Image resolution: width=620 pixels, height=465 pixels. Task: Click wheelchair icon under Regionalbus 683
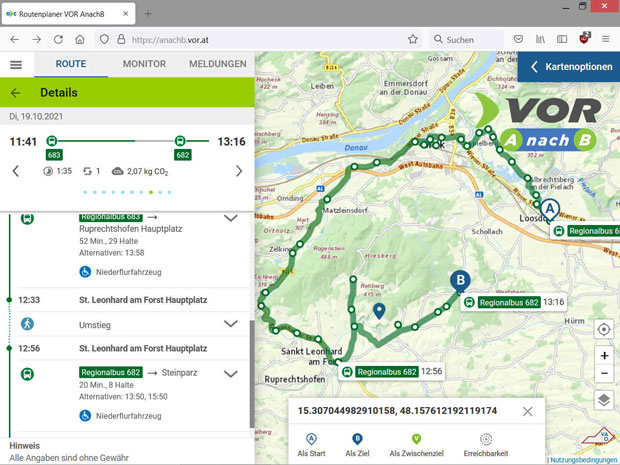click(x=85, y=272)
